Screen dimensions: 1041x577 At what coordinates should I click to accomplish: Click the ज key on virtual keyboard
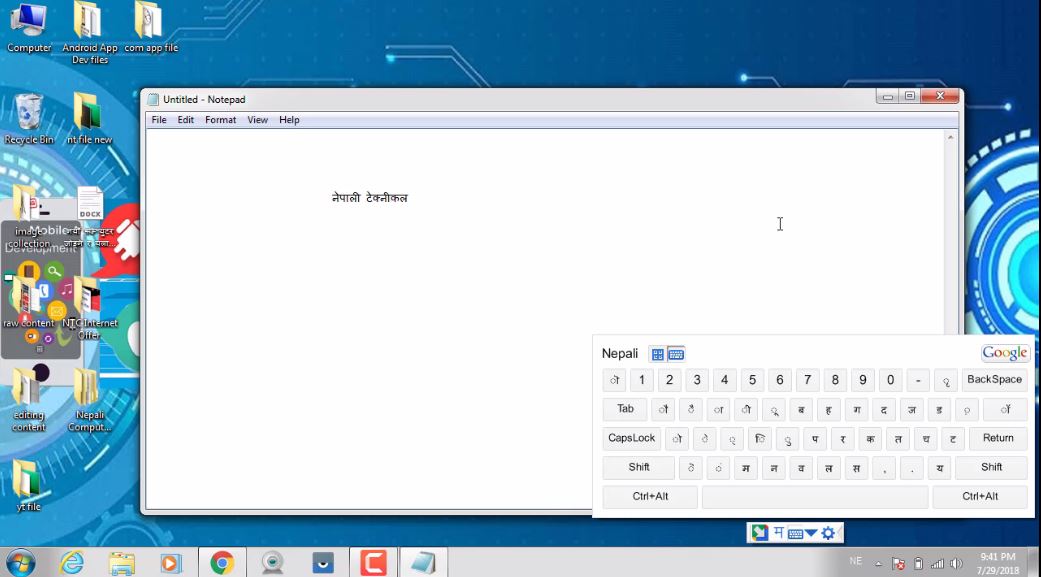coord(911,409)
